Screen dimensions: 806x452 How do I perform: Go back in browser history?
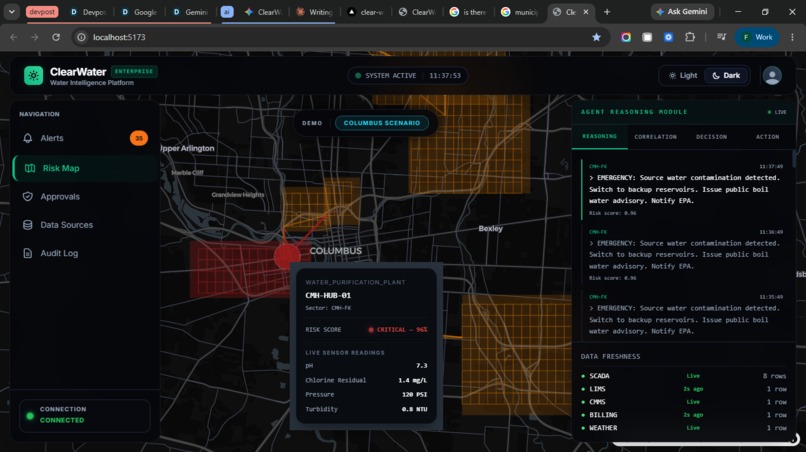point(14,37)
